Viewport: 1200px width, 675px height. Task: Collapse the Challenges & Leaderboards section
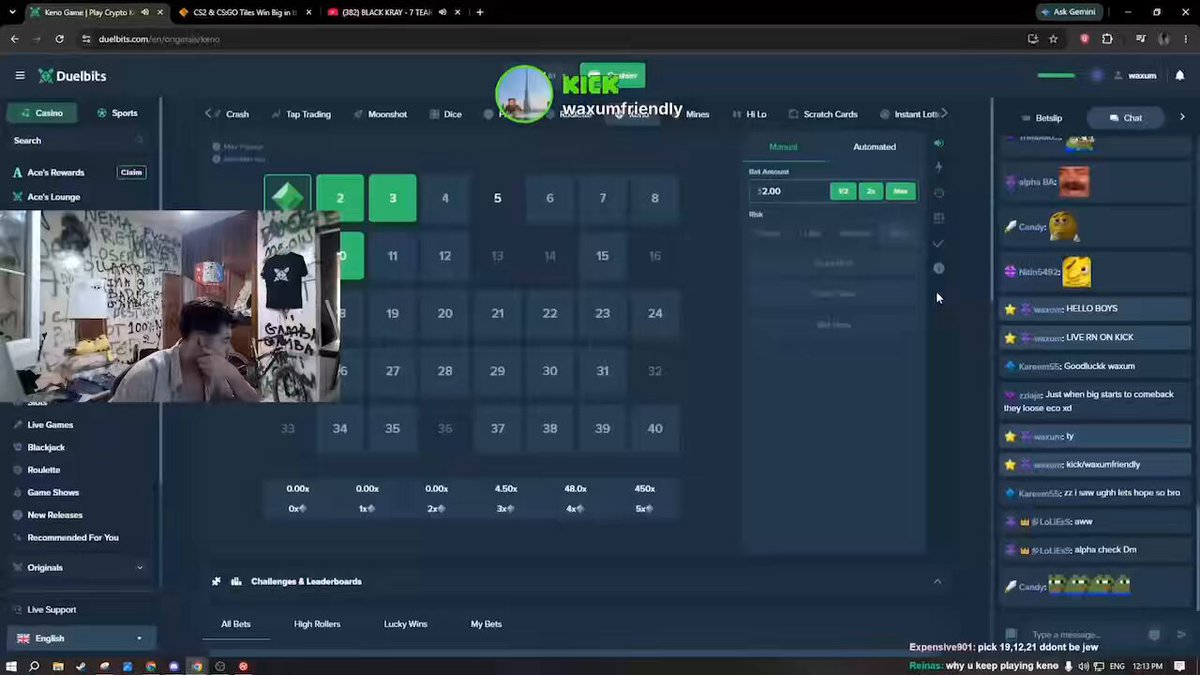click(937, 581)
